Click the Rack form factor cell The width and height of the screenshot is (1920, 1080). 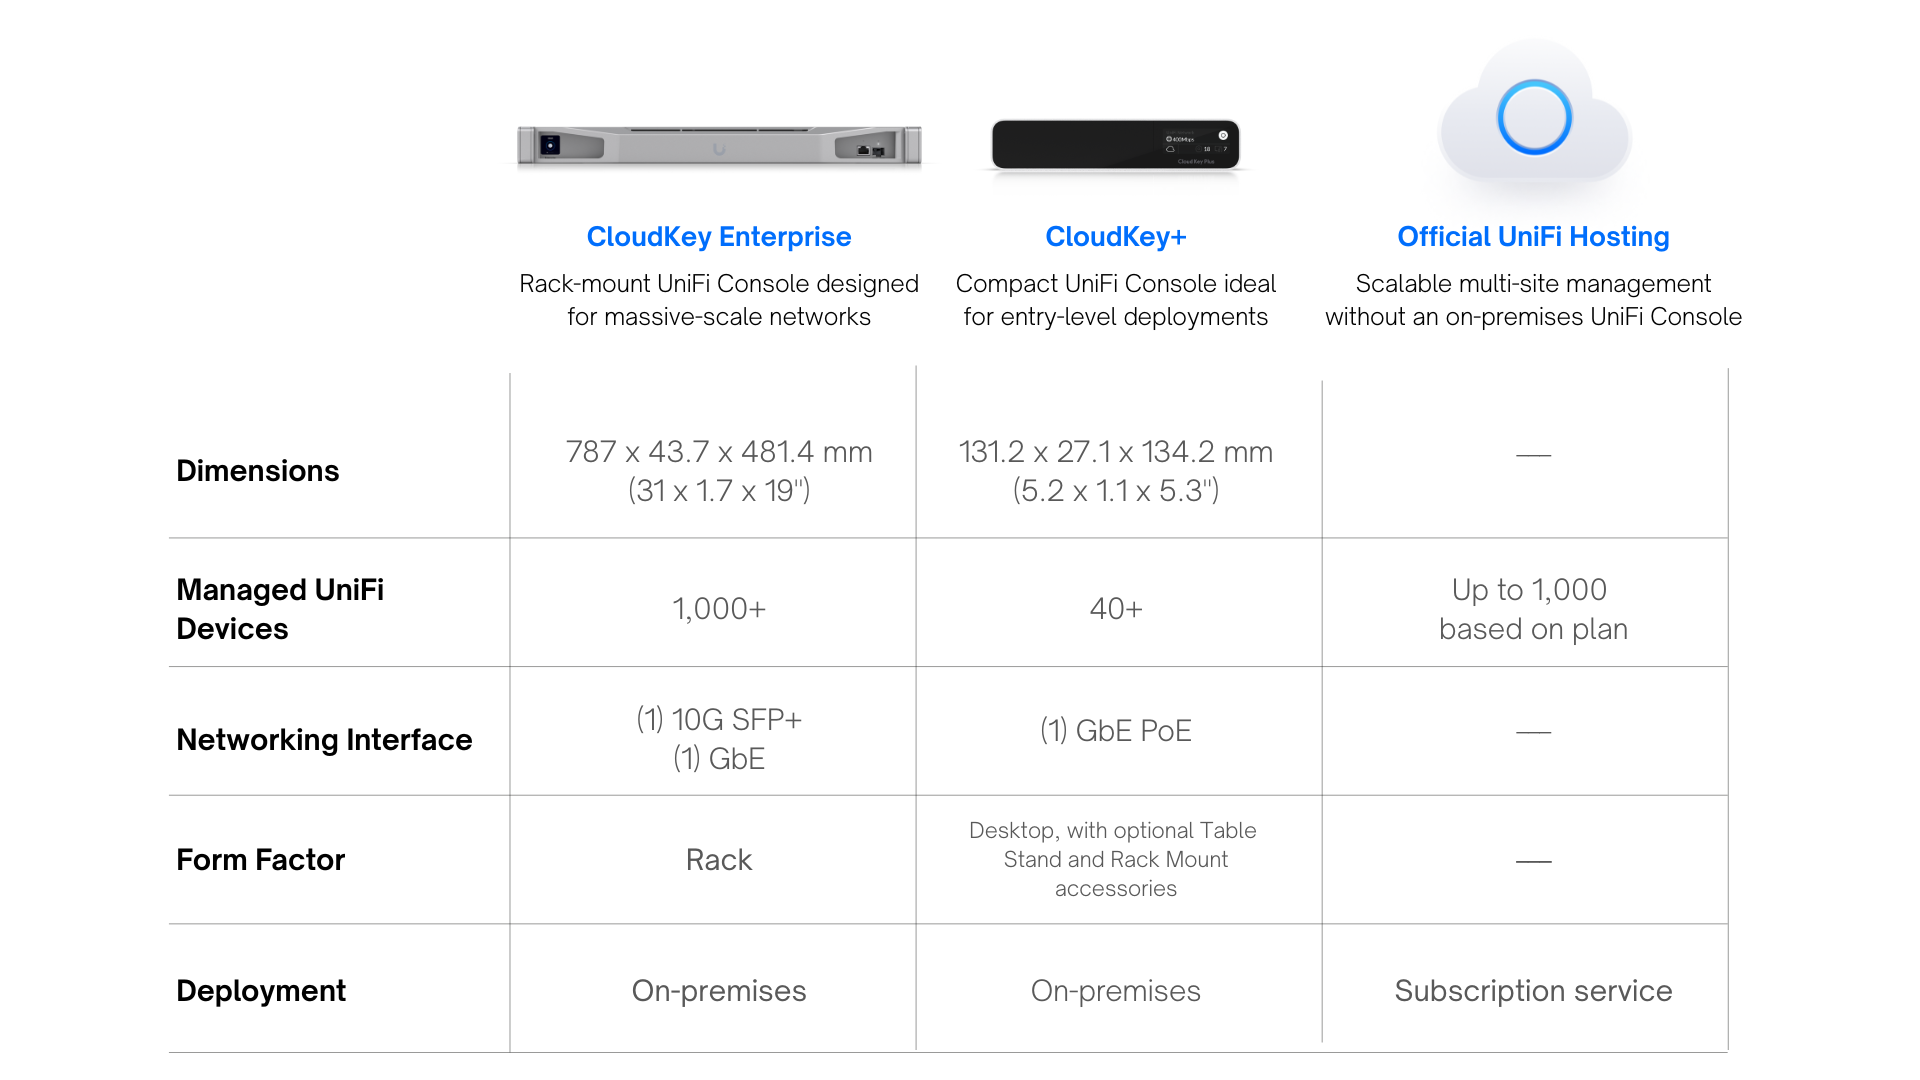[719, 860]
